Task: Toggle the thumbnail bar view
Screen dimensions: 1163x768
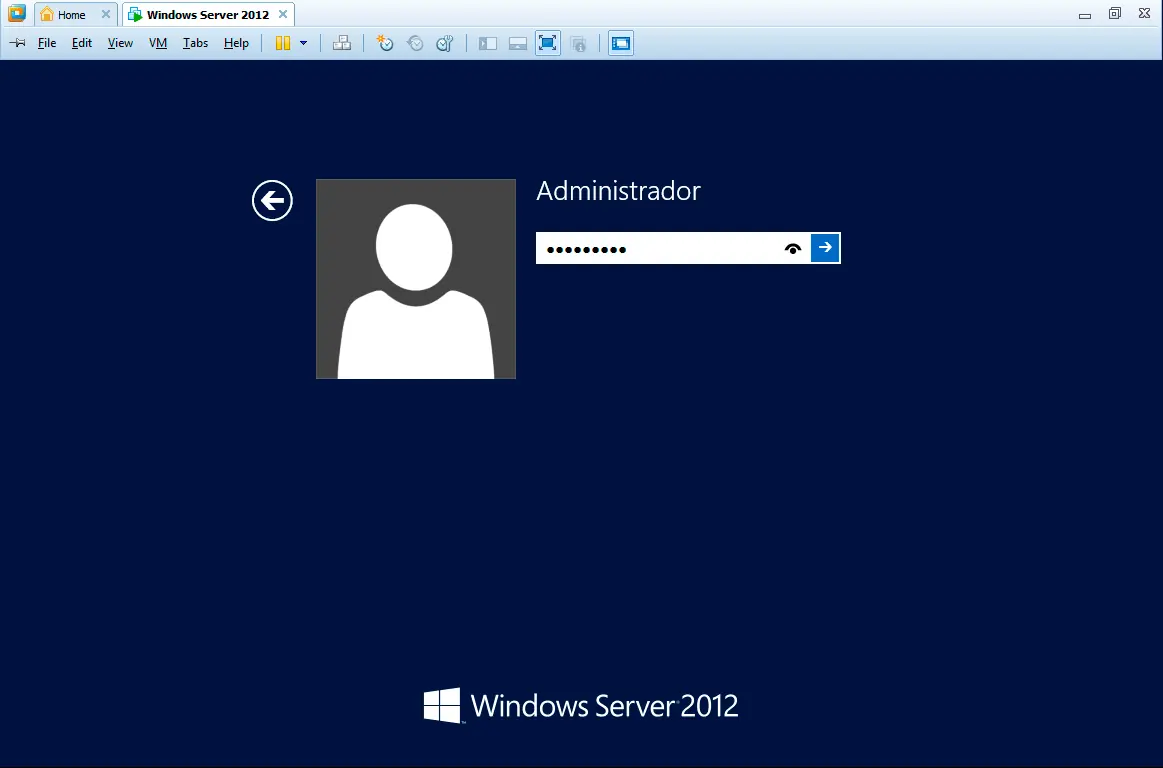Action: (x=518, y=44)
